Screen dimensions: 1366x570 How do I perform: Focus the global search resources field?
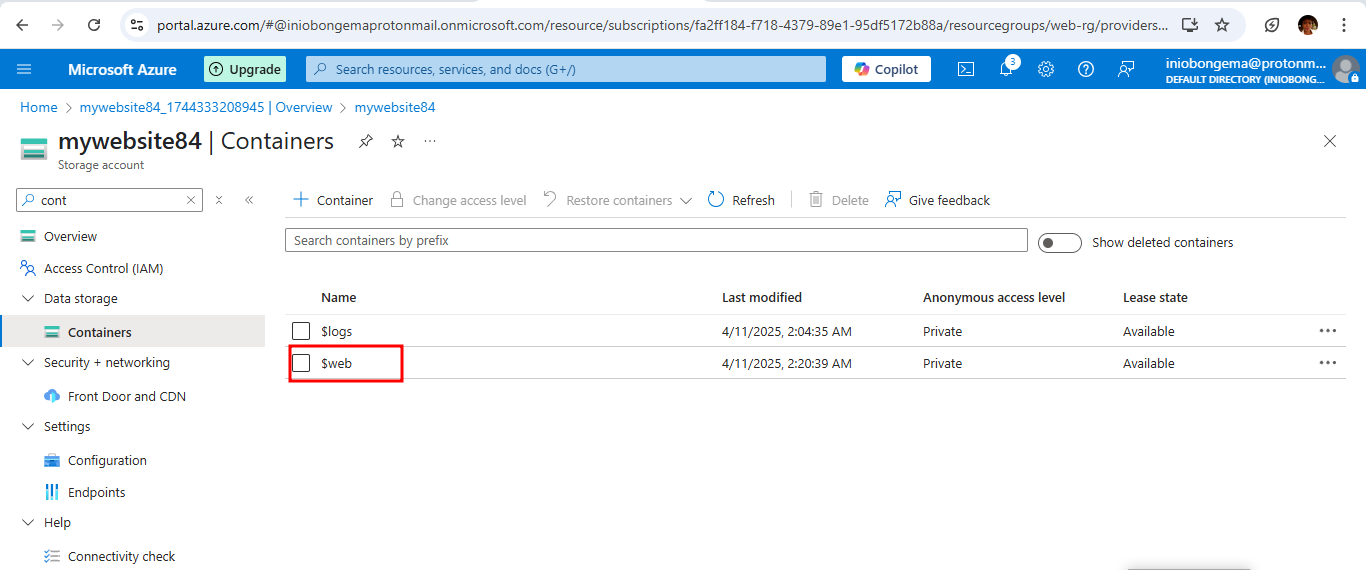(566, 69)
